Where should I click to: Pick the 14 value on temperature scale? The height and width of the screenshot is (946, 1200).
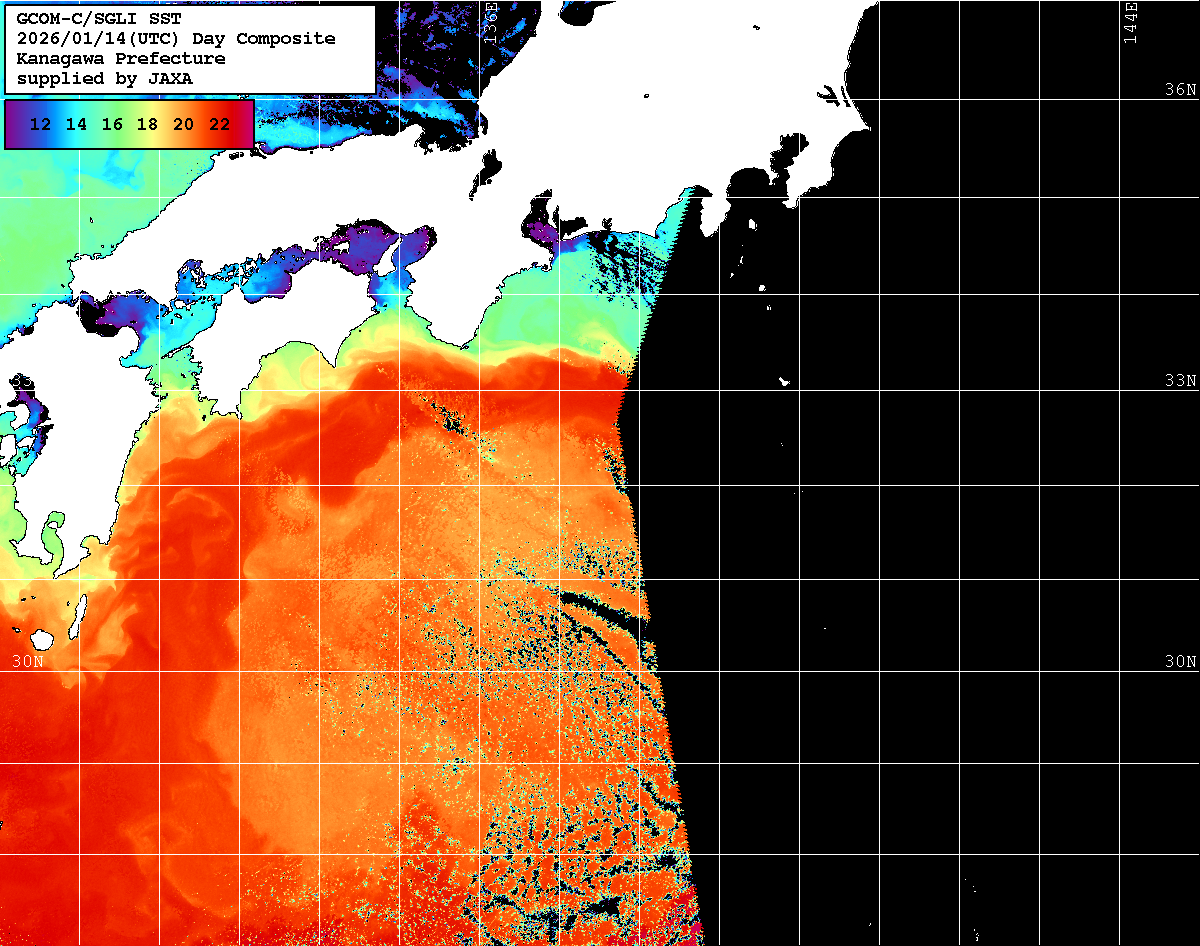(76, 125)
